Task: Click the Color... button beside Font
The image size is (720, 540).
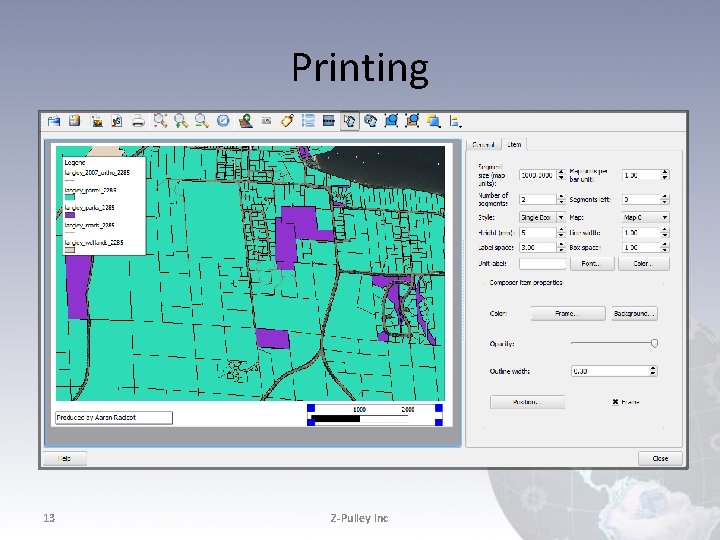Action: (x=643, y=264)
